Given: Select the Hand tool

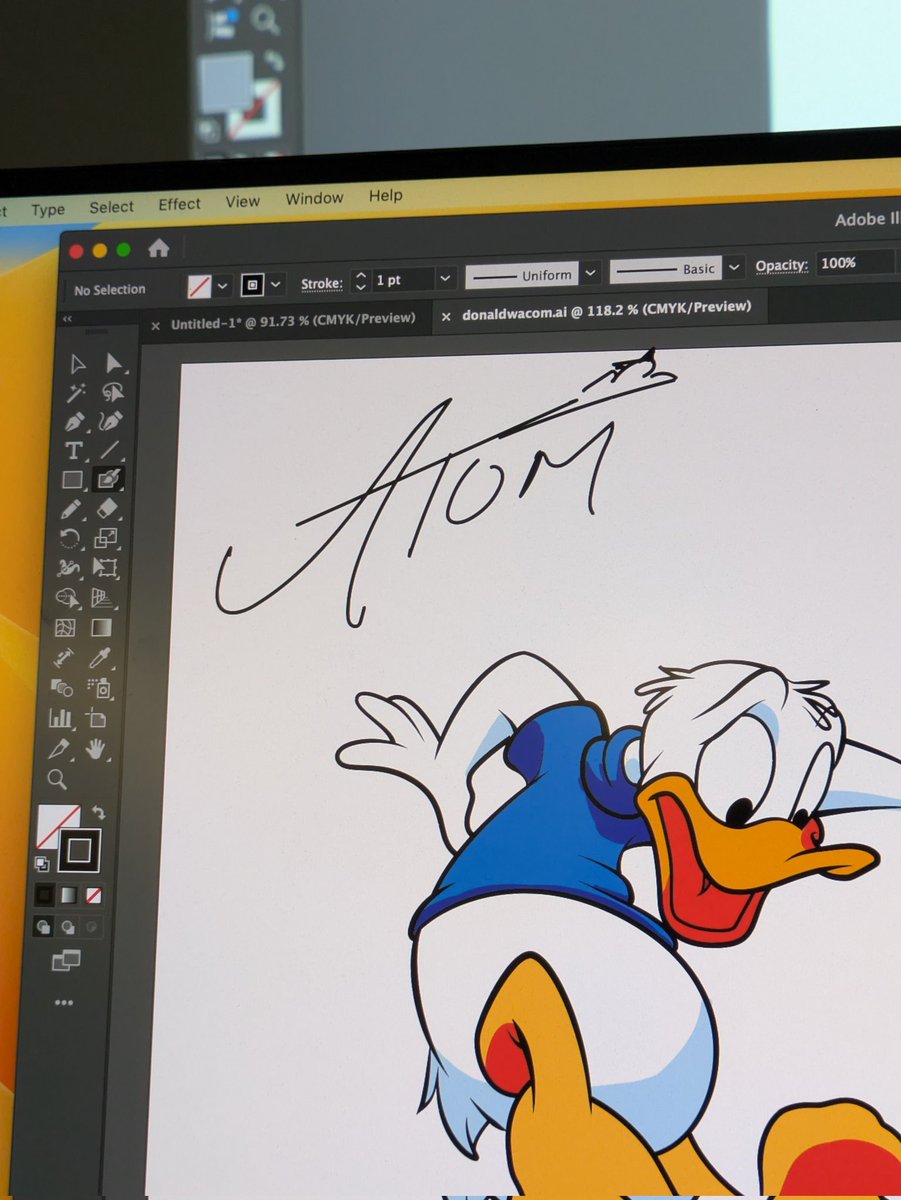Looking at the screenshot, I should click(96, 748).
